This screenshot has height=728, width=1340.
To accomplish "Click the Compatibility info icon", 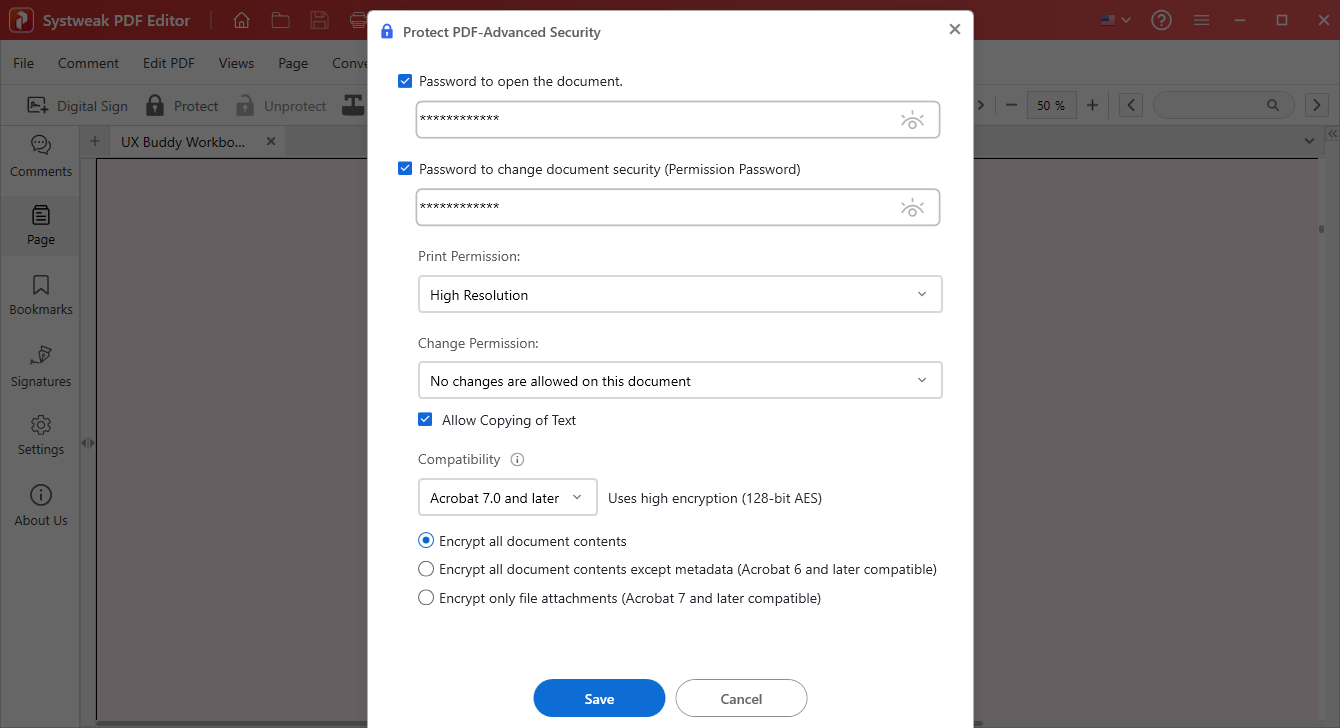I will point(517,459).
